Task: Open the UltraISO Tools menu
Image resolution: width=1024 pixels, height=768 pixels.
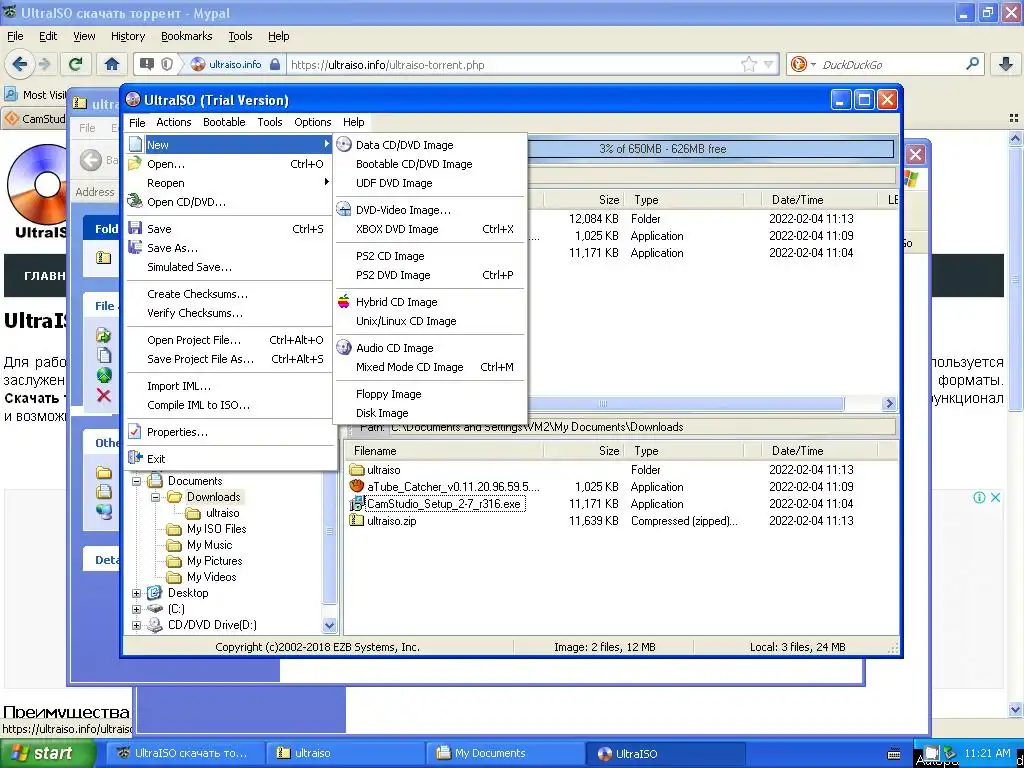Action: click(x=270, y=122)
